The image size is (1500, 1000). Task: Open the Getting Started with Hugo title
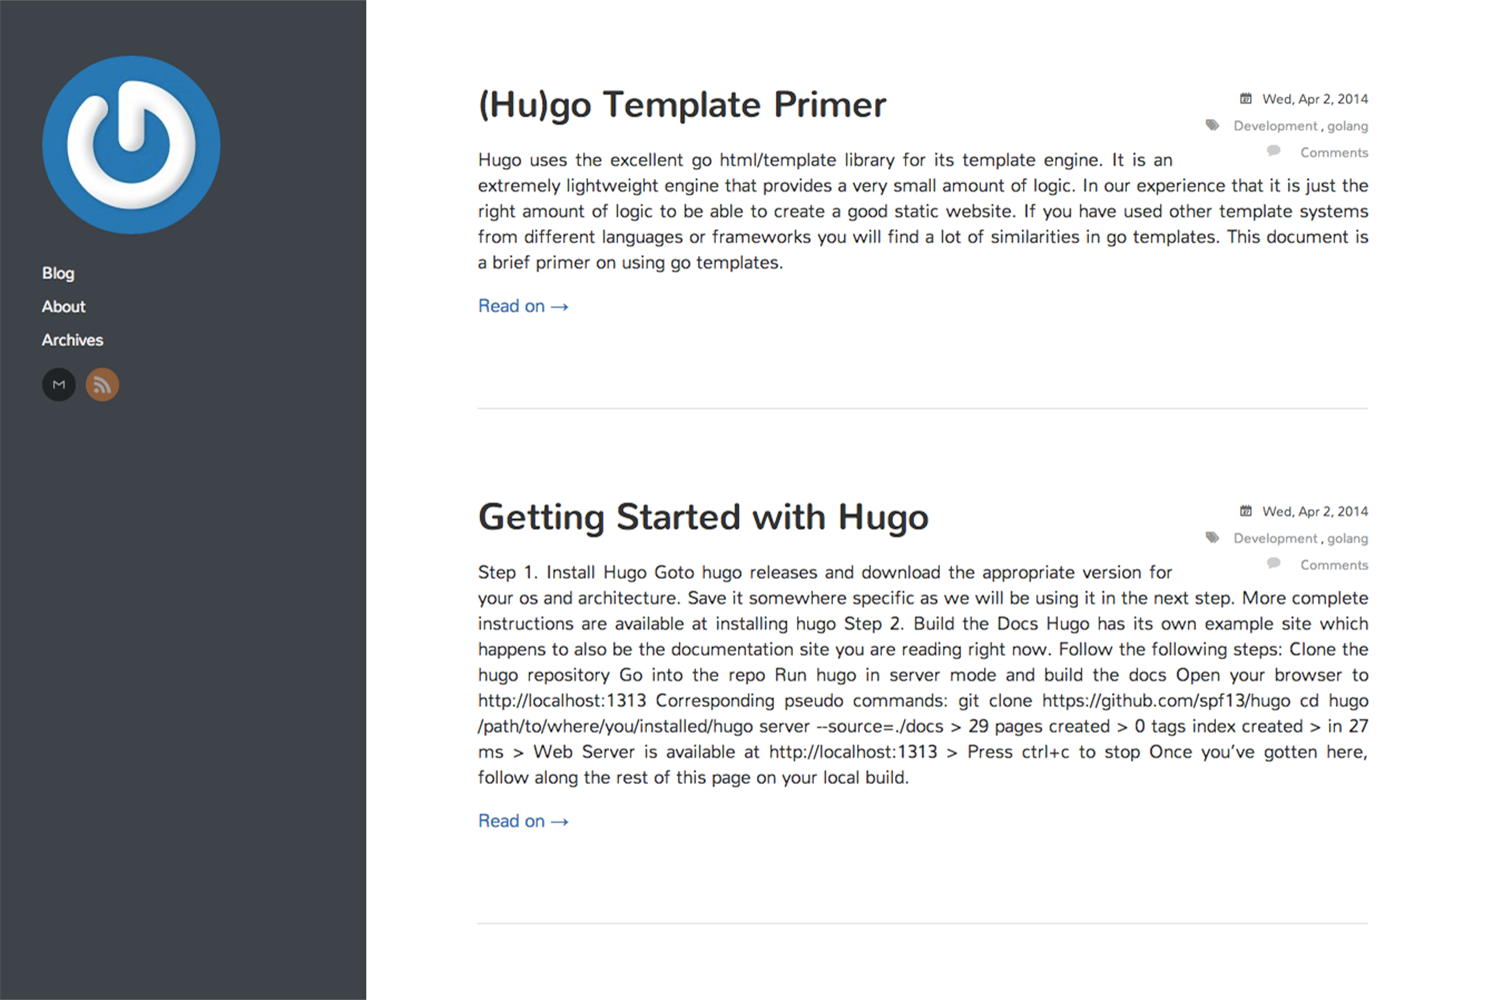click(703, 518)
